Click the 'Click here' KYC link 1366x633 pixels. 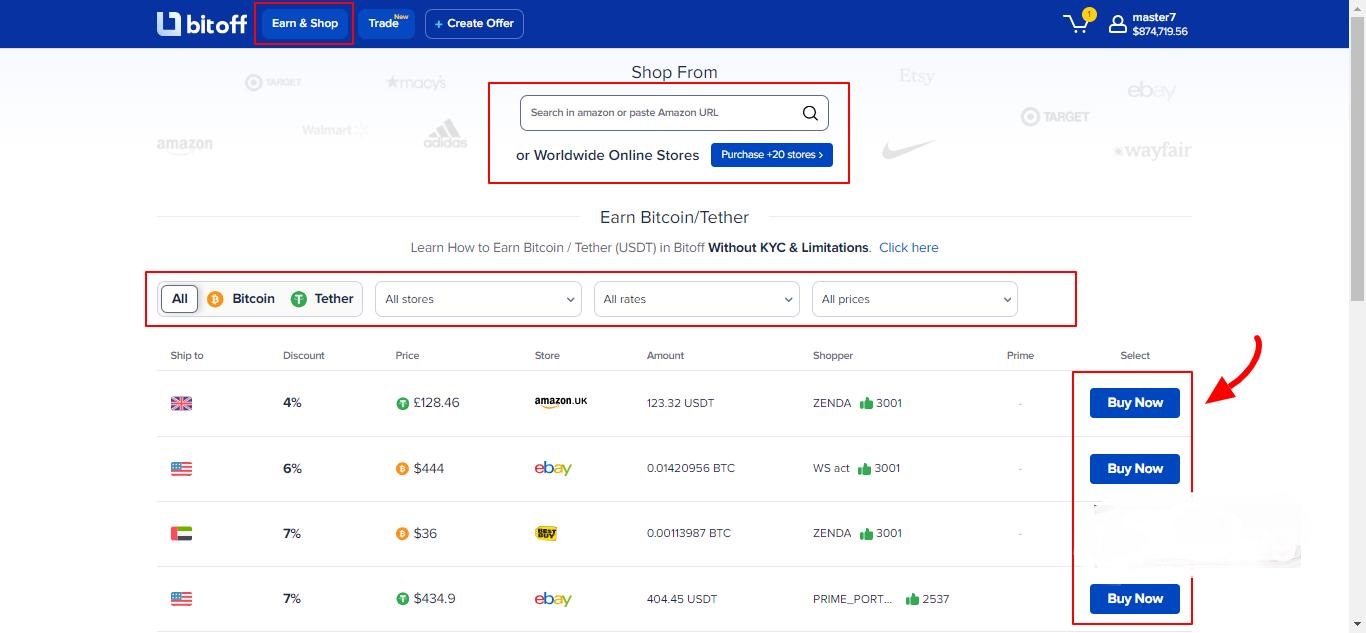pos(908,248)
